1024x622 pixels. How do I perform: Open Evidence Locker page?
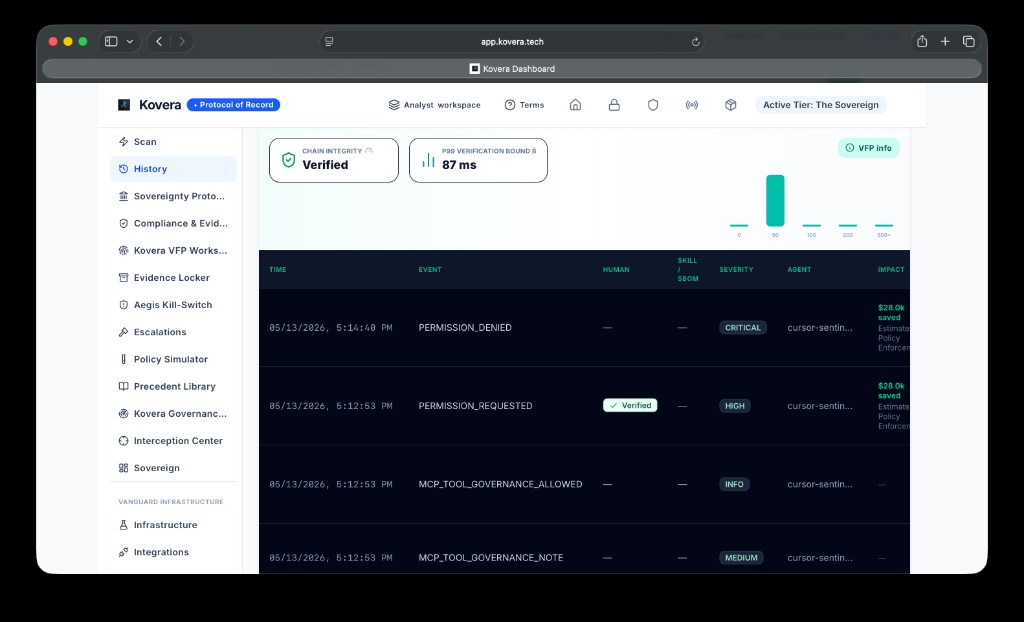click(x=174, y=278)
